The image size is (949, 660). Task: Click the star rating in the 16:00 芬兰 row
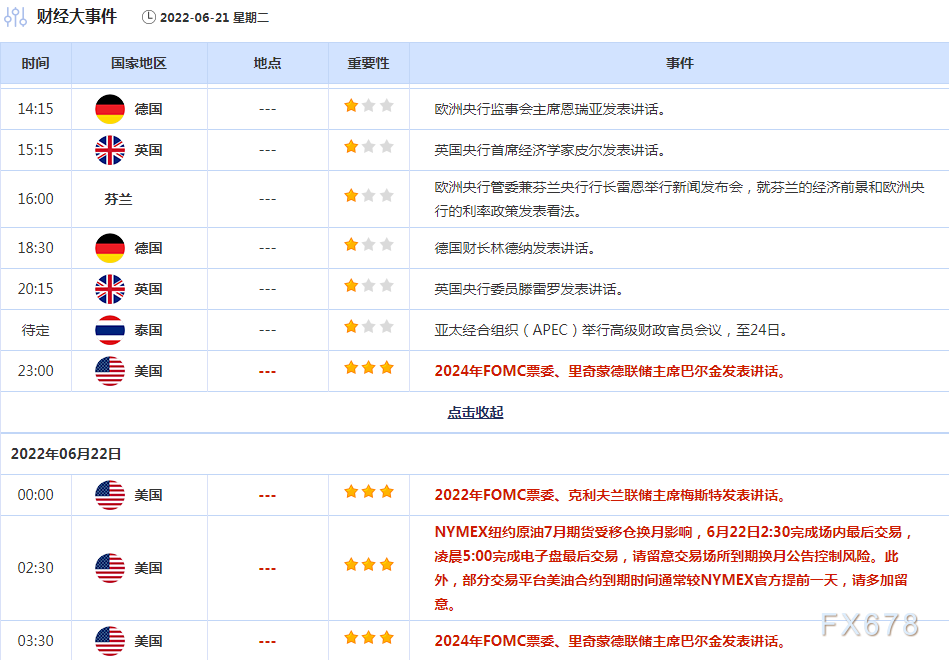click(x=369, y=196)
